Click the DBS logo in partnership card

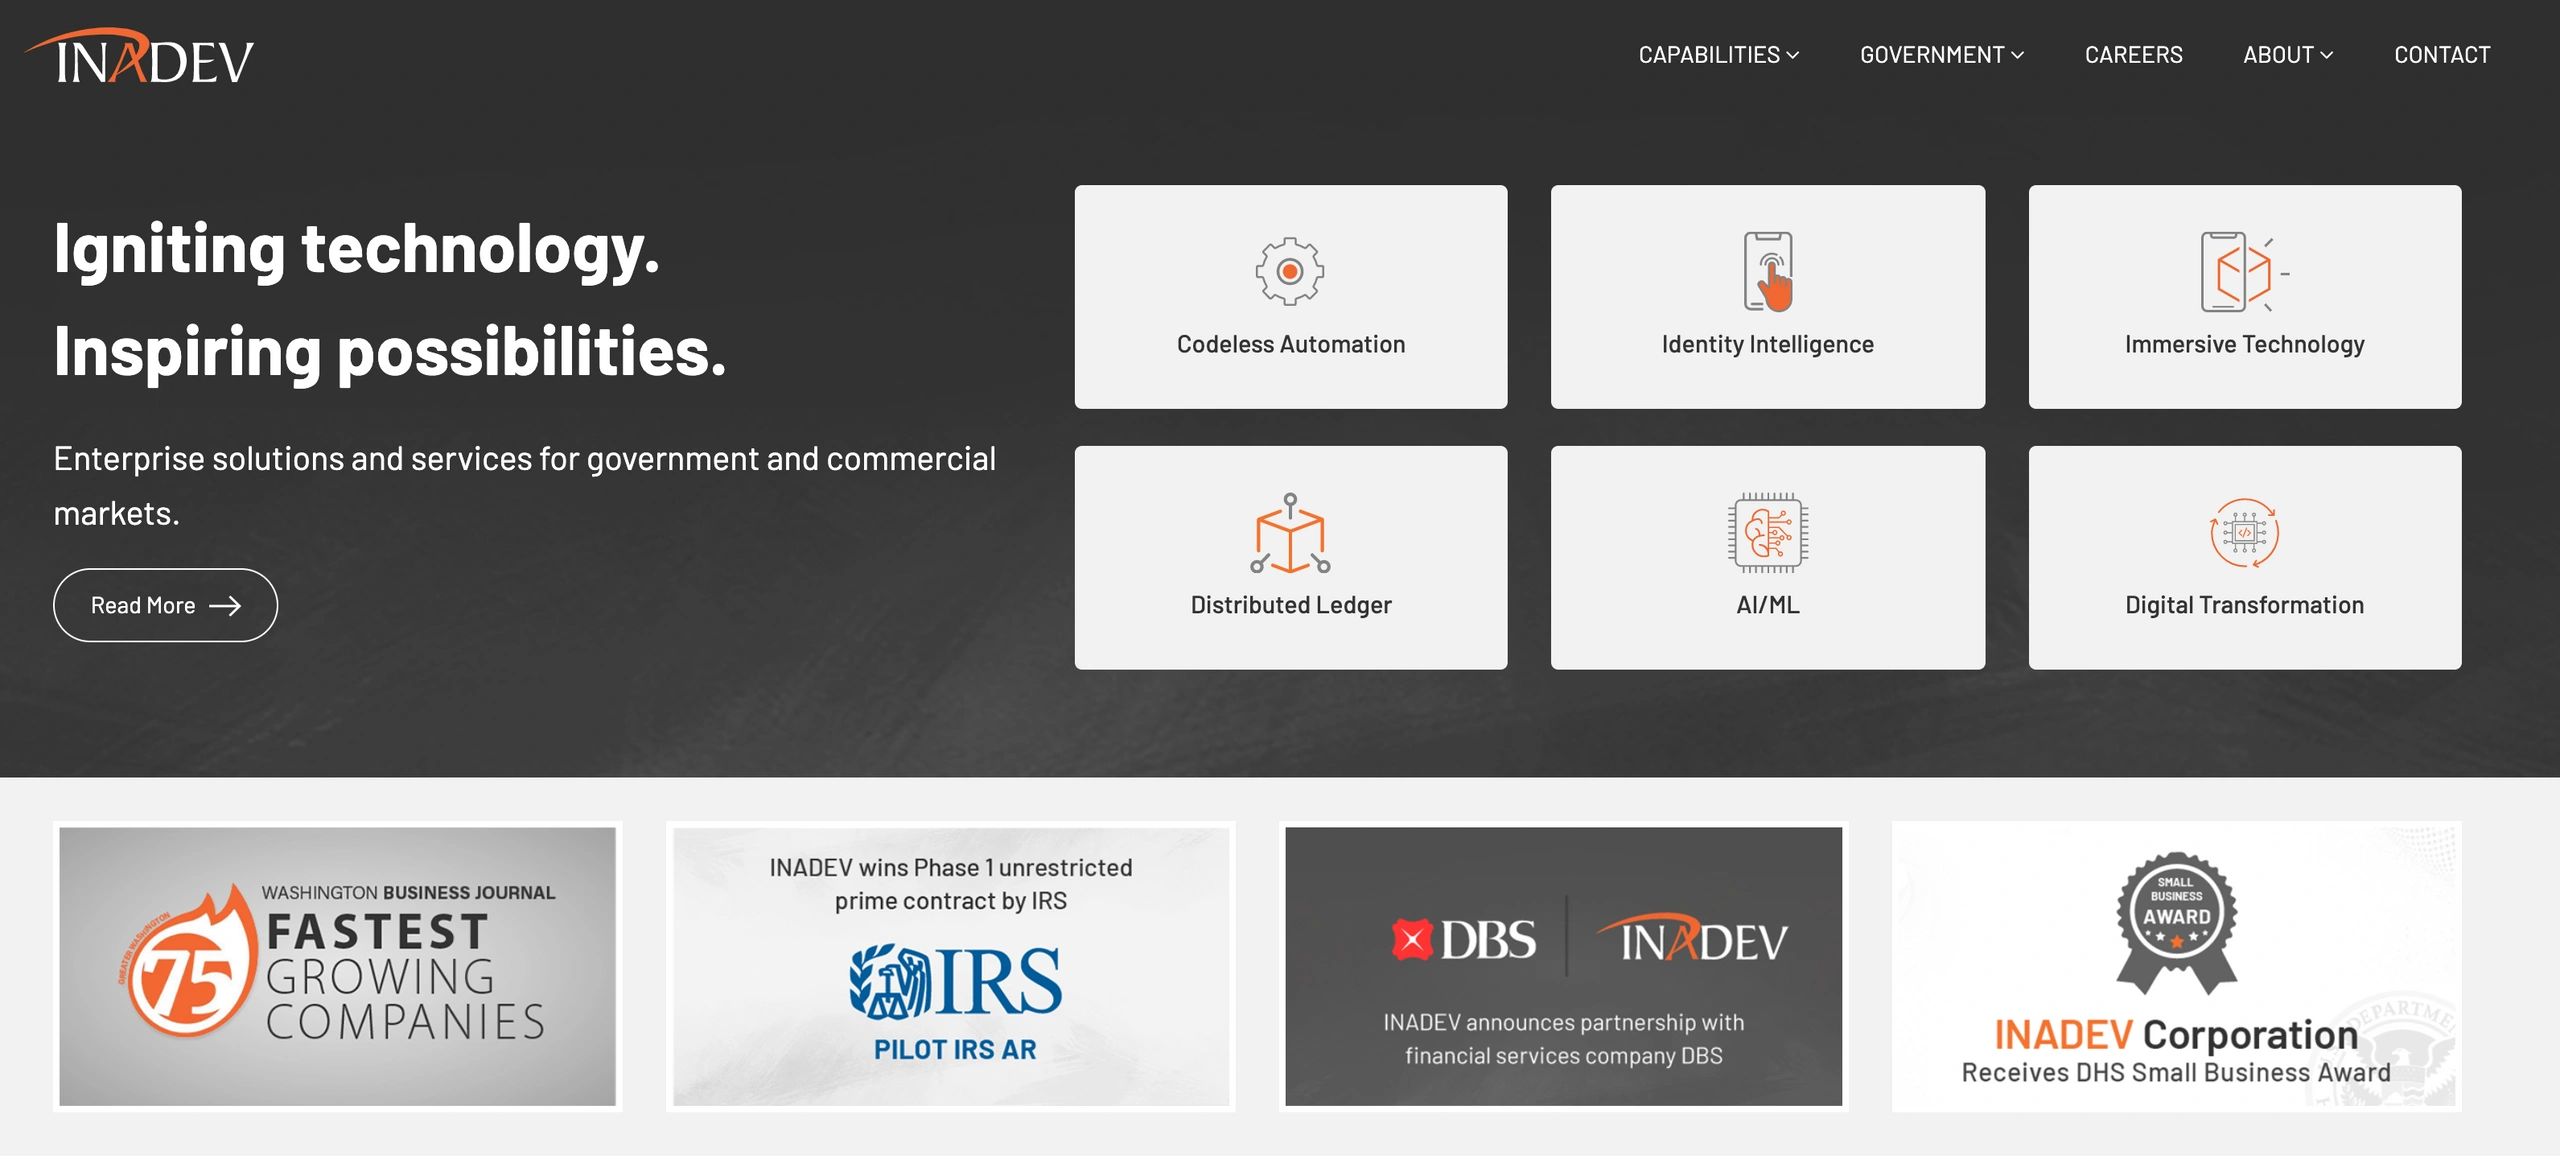pos(1463,940)
